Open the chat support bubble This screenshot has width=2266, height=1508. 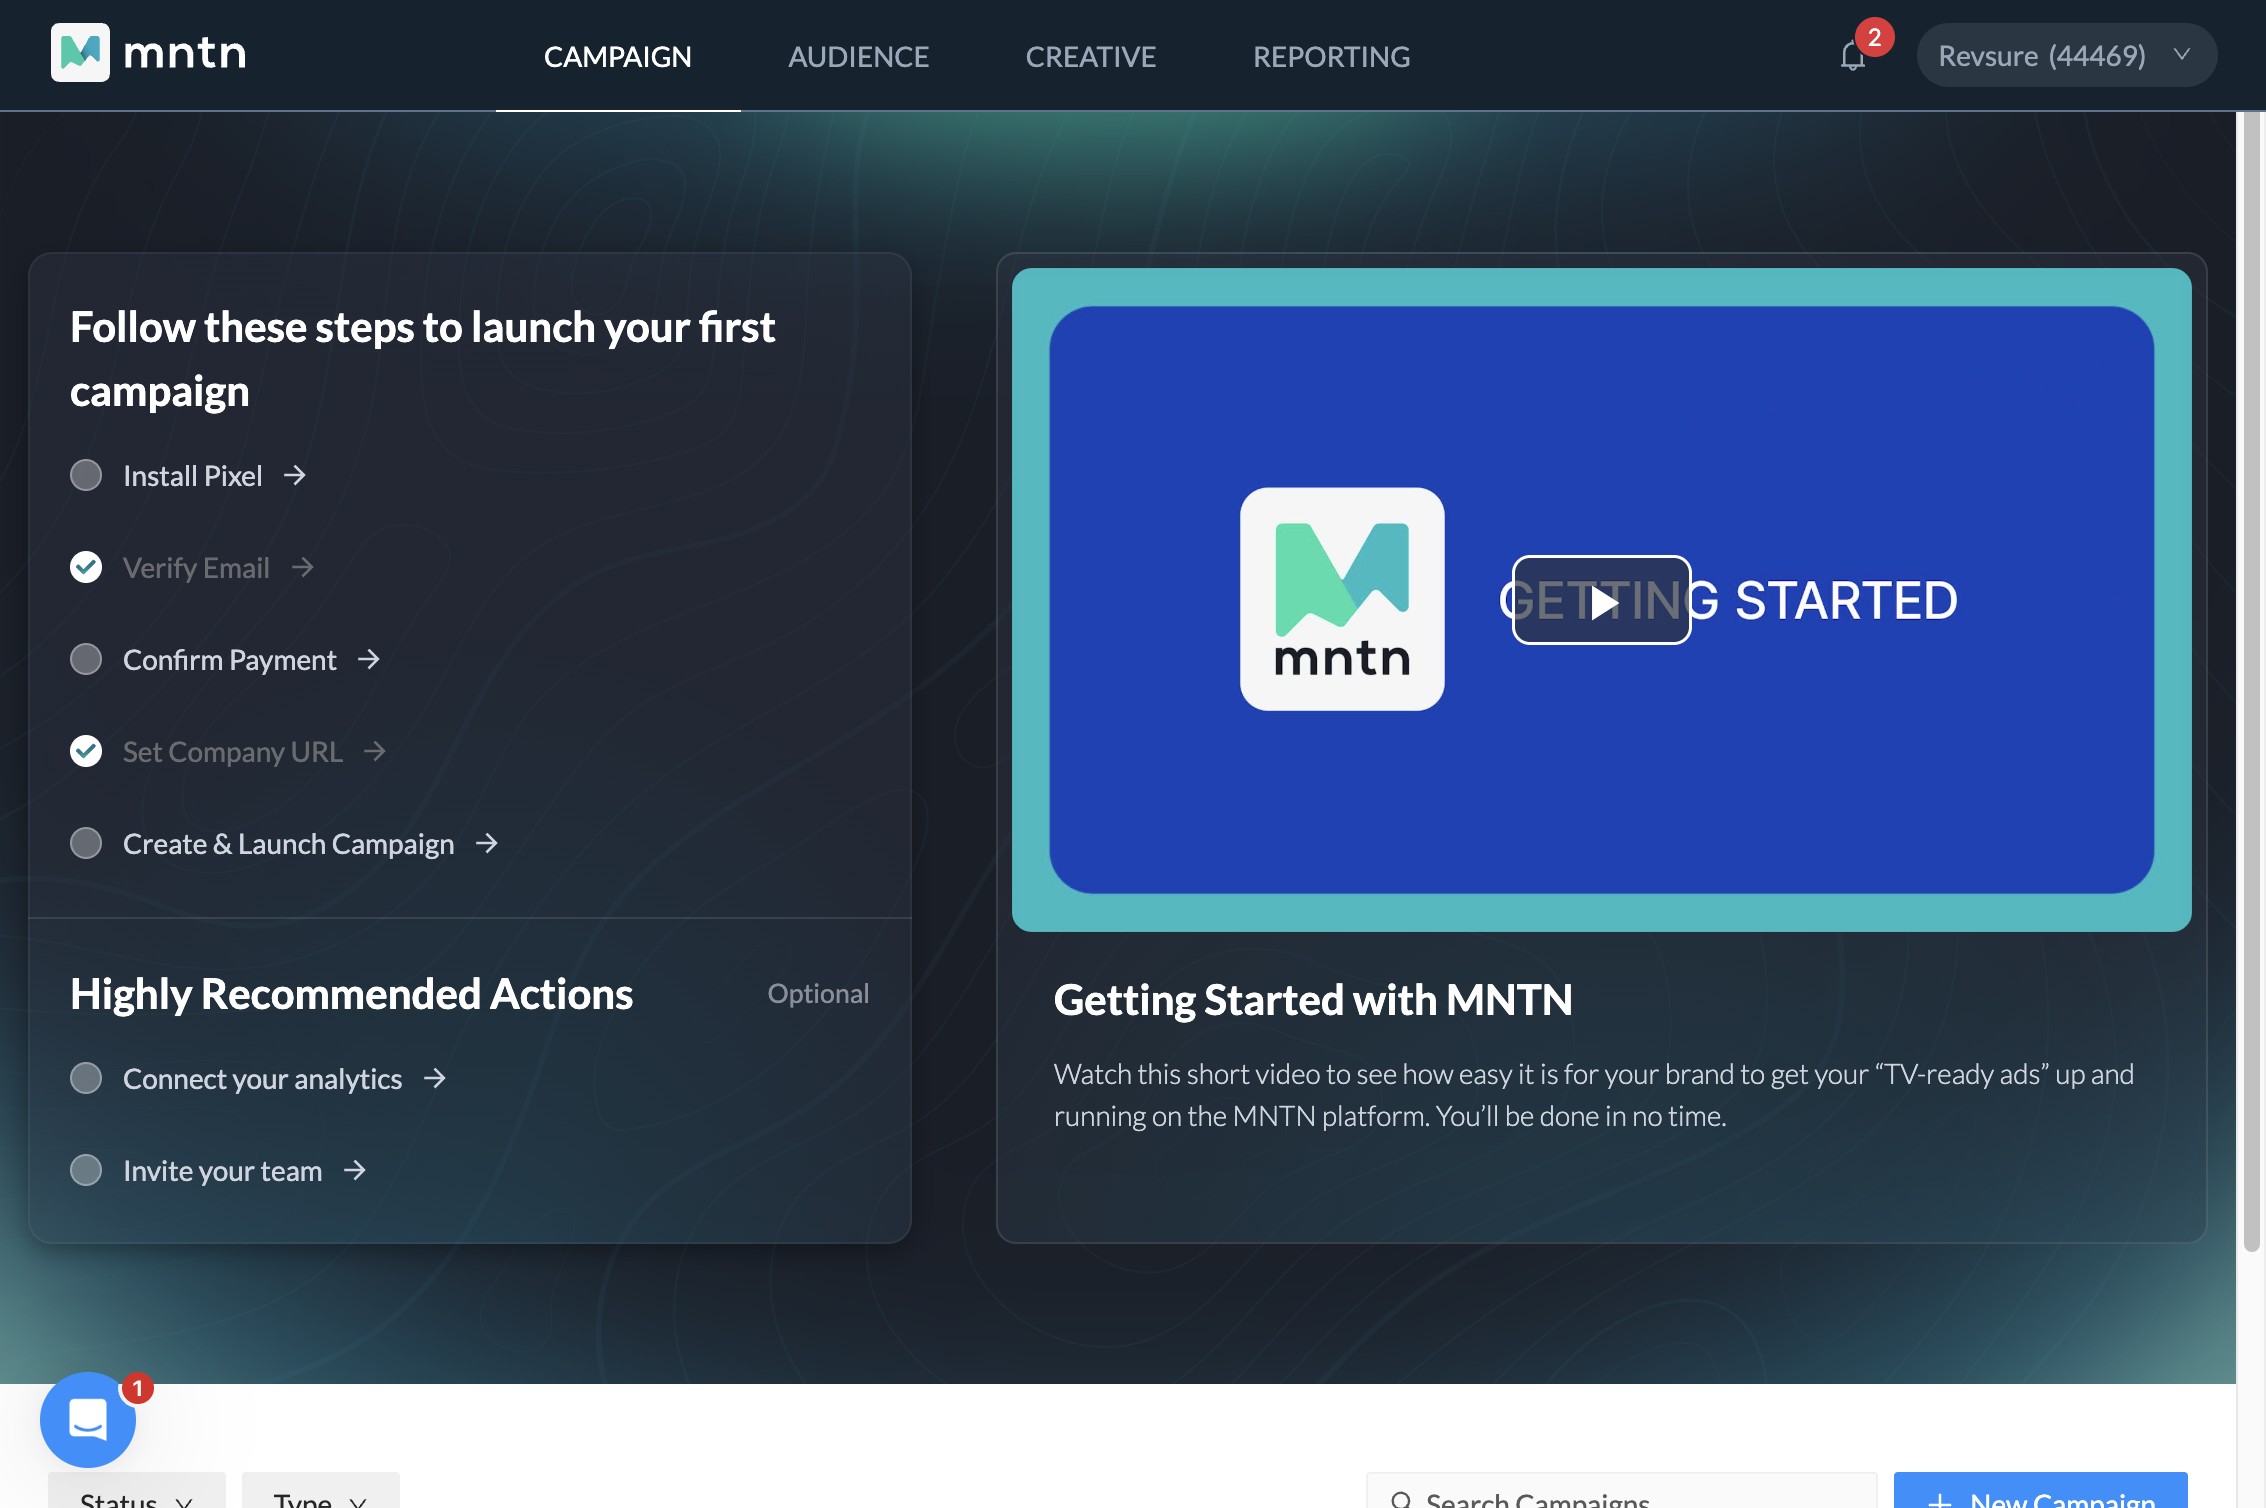pos(88,1418)
